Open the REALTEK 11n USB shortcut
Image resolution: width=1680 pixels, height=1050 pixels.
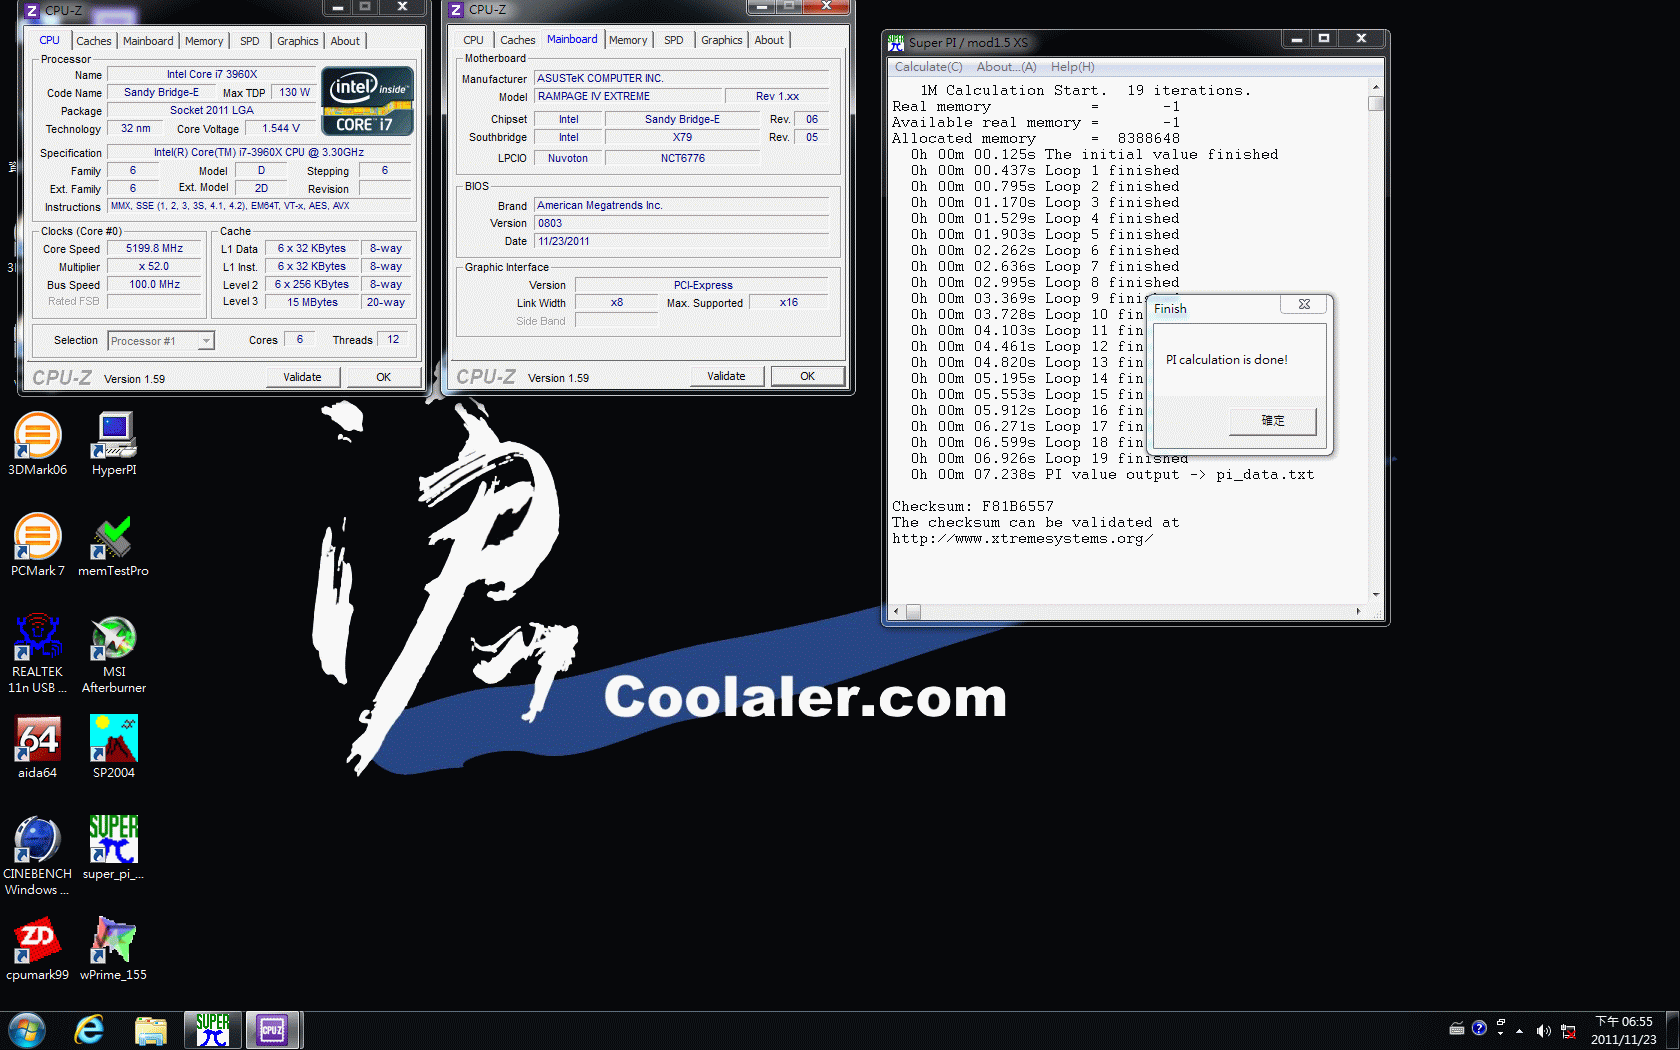(x=37, y=653)
